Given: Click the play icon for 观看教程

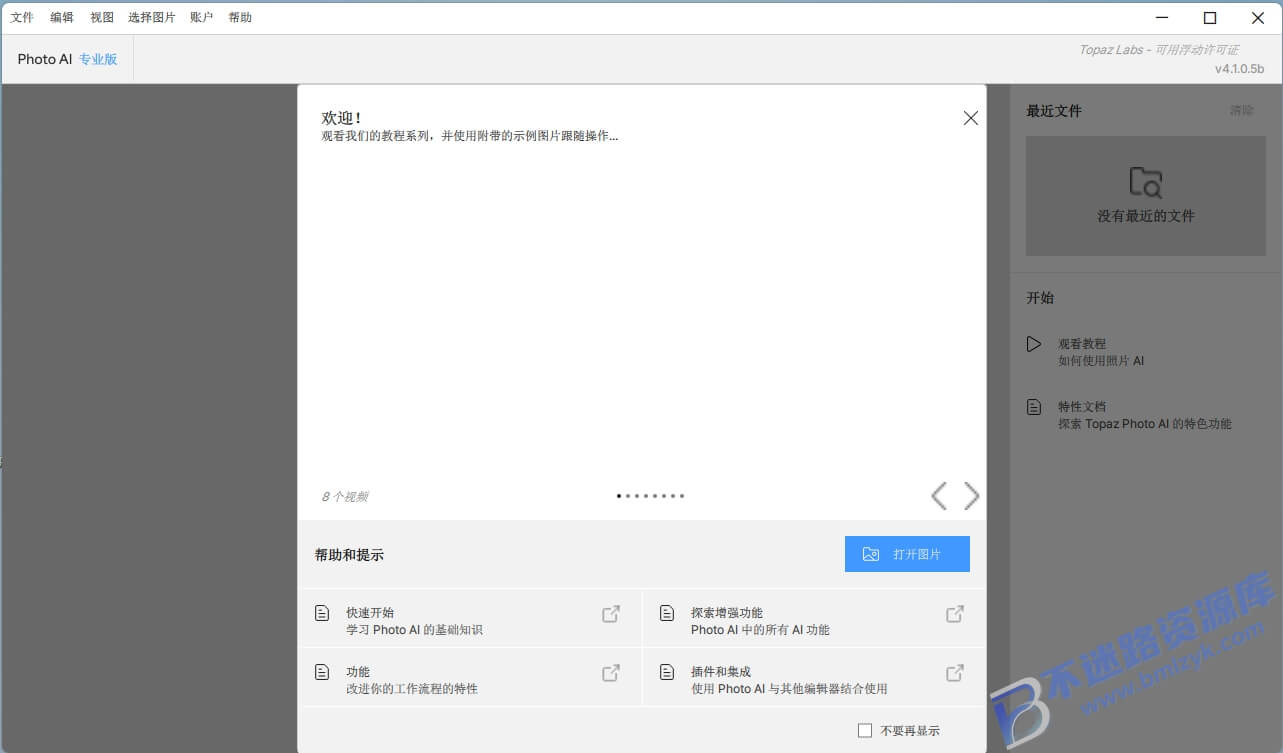Looking at the screenshot, I should (x=1034, y=344).
